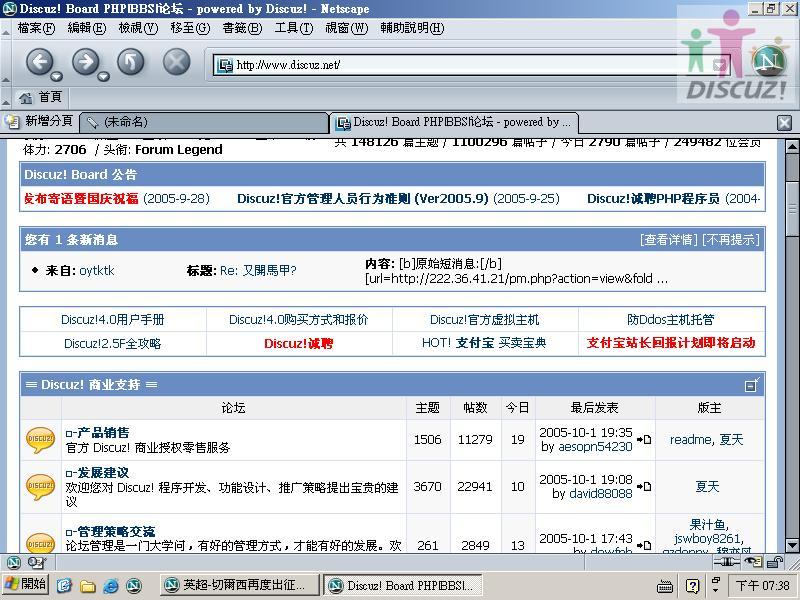
Task: Open user aesopn54230's profile
Action: point(595,447)
